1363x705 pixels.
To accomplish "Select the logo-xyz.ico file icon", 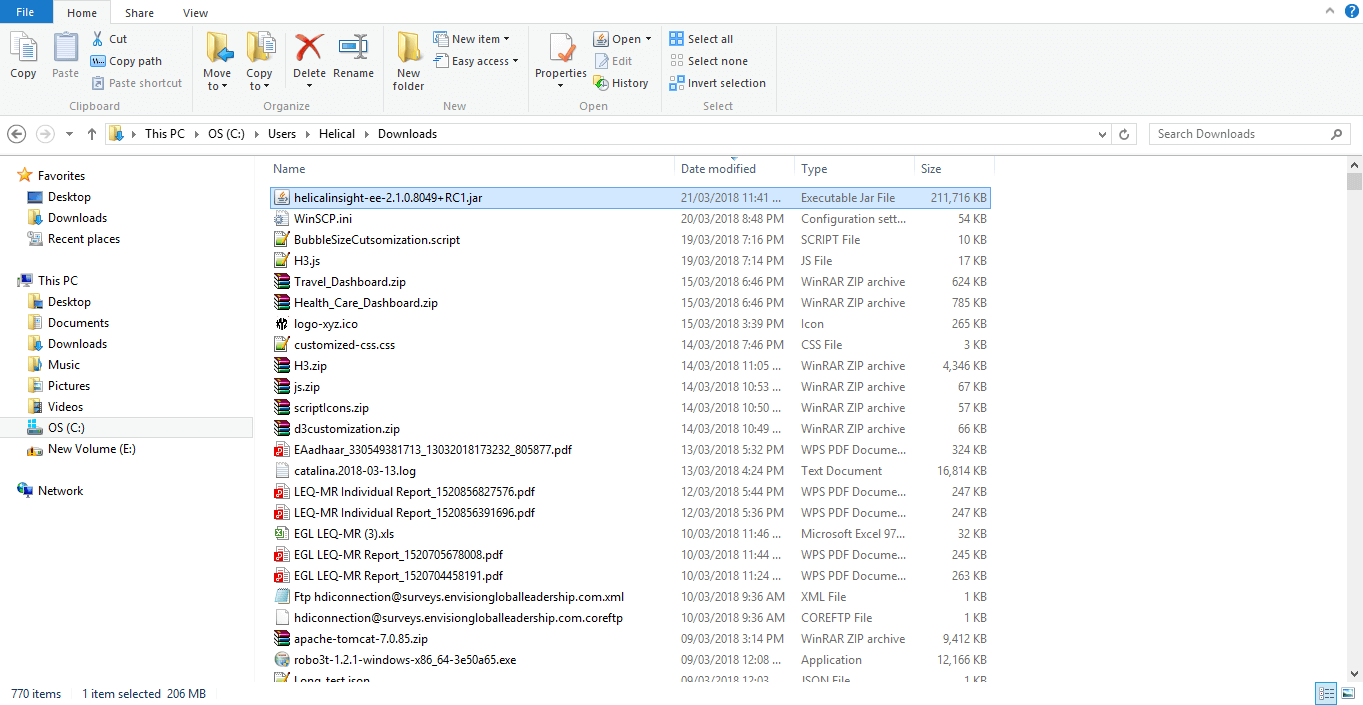I will (282, 324).
